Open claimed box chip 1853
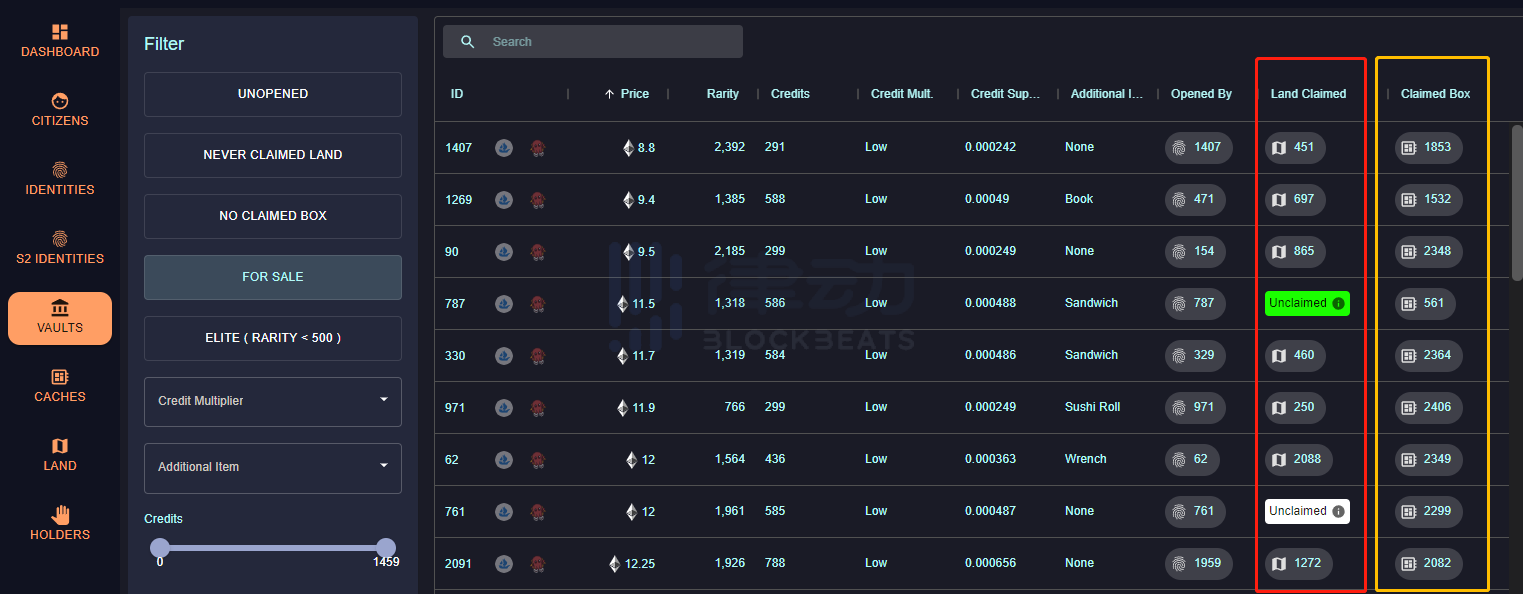Viewport: 1523px width, 594px height. [x=1428, y=148]
